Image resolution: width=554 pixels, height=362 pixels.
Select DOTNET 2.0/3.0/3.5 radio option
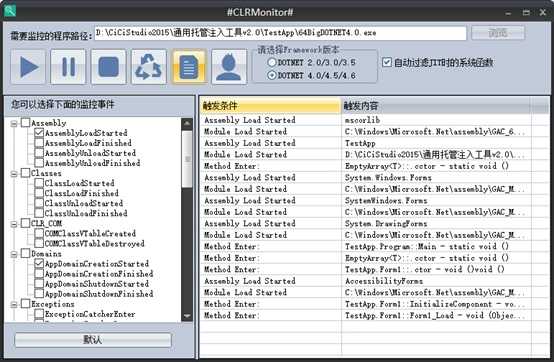pos(271,63)
